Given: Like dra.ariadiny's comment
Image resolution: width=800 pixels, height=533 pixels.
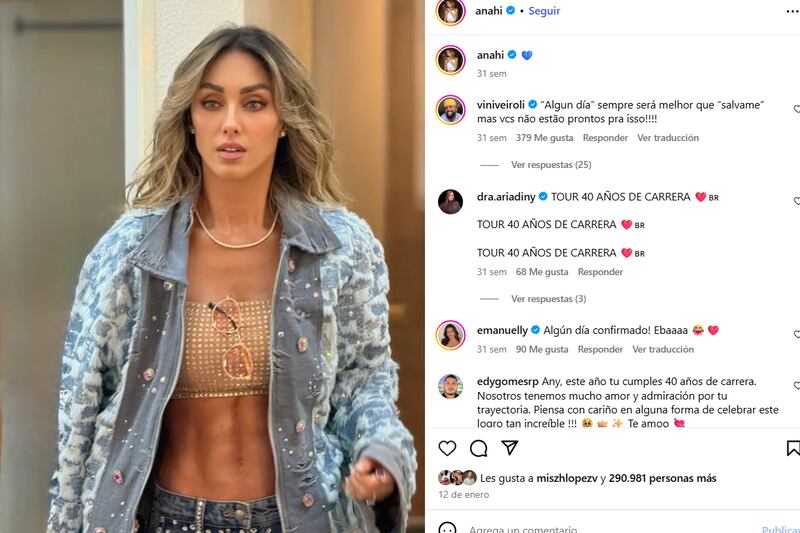Looking at the screenshot, I should pyautogui.click(x=797, y=201).
